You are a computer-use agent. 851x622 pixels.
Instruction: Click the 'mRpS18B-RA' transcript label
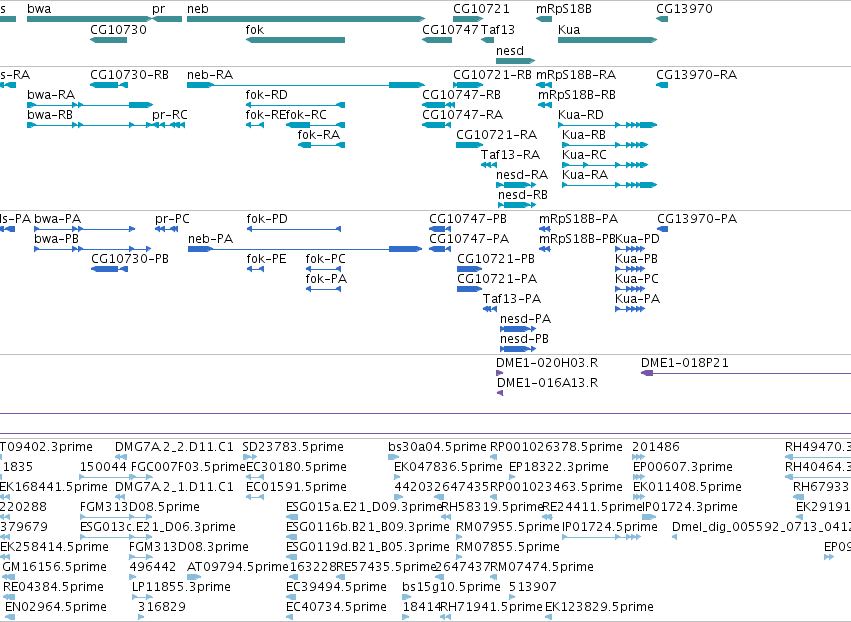(576, 75)
